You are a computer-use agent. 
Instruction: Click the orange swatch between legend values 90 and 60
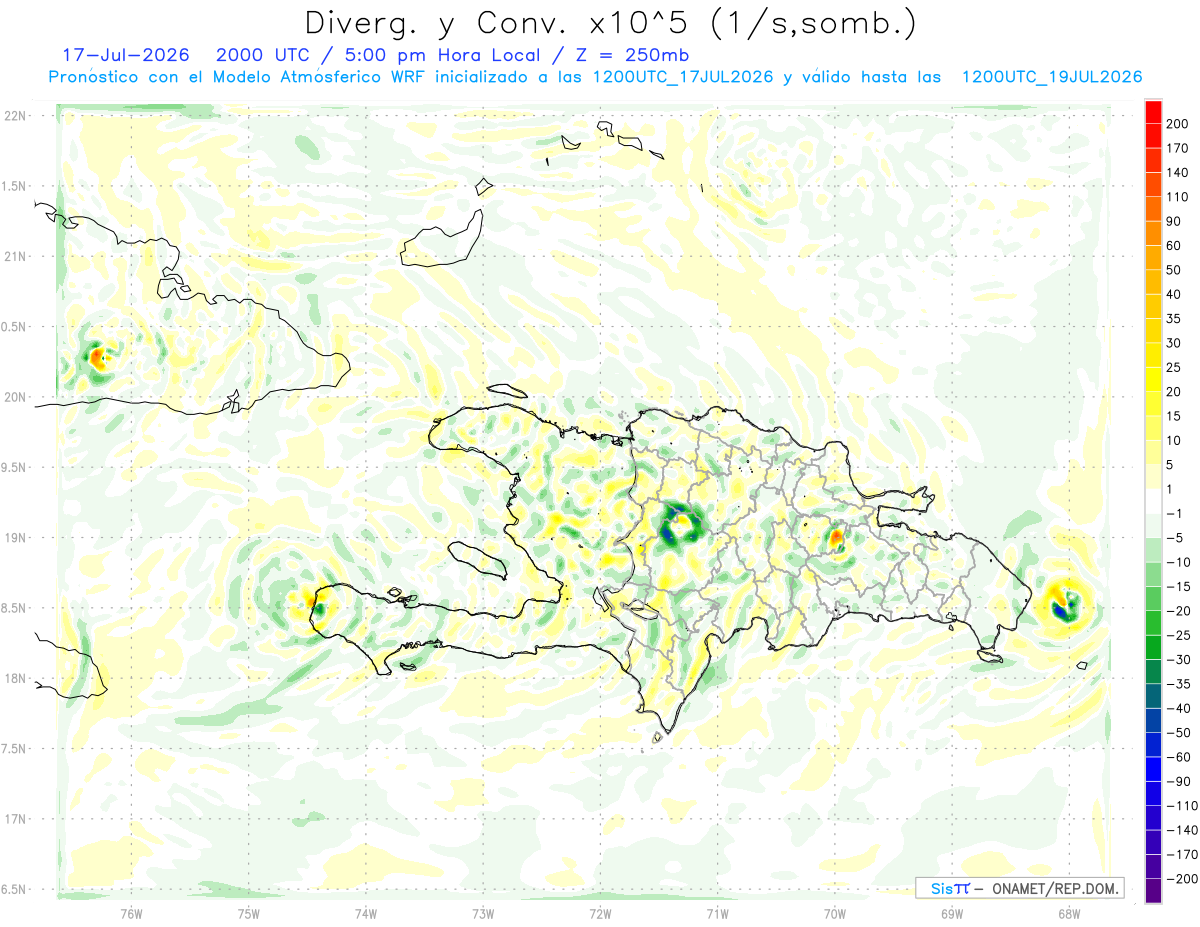[x=1154, y=233]
